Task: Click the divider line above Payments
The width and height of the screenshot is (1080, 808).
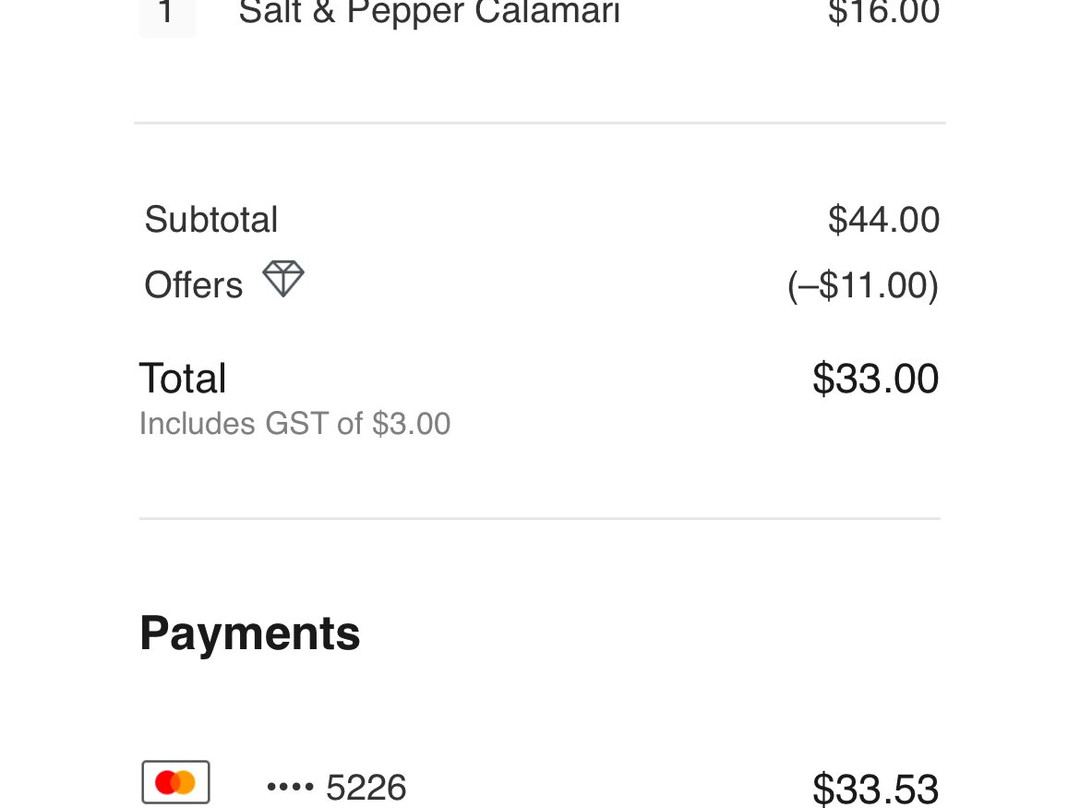Action: coord(540,518)
